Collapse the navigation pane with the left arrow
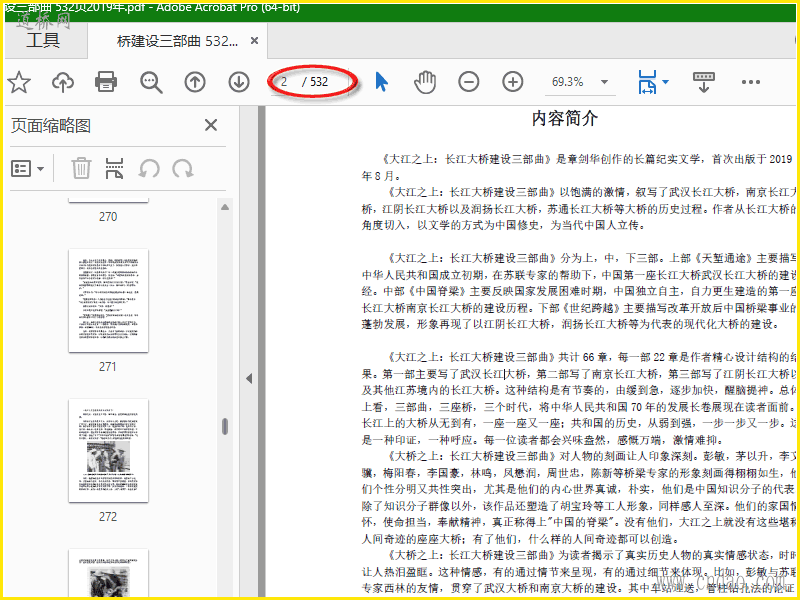 point(249,379)
